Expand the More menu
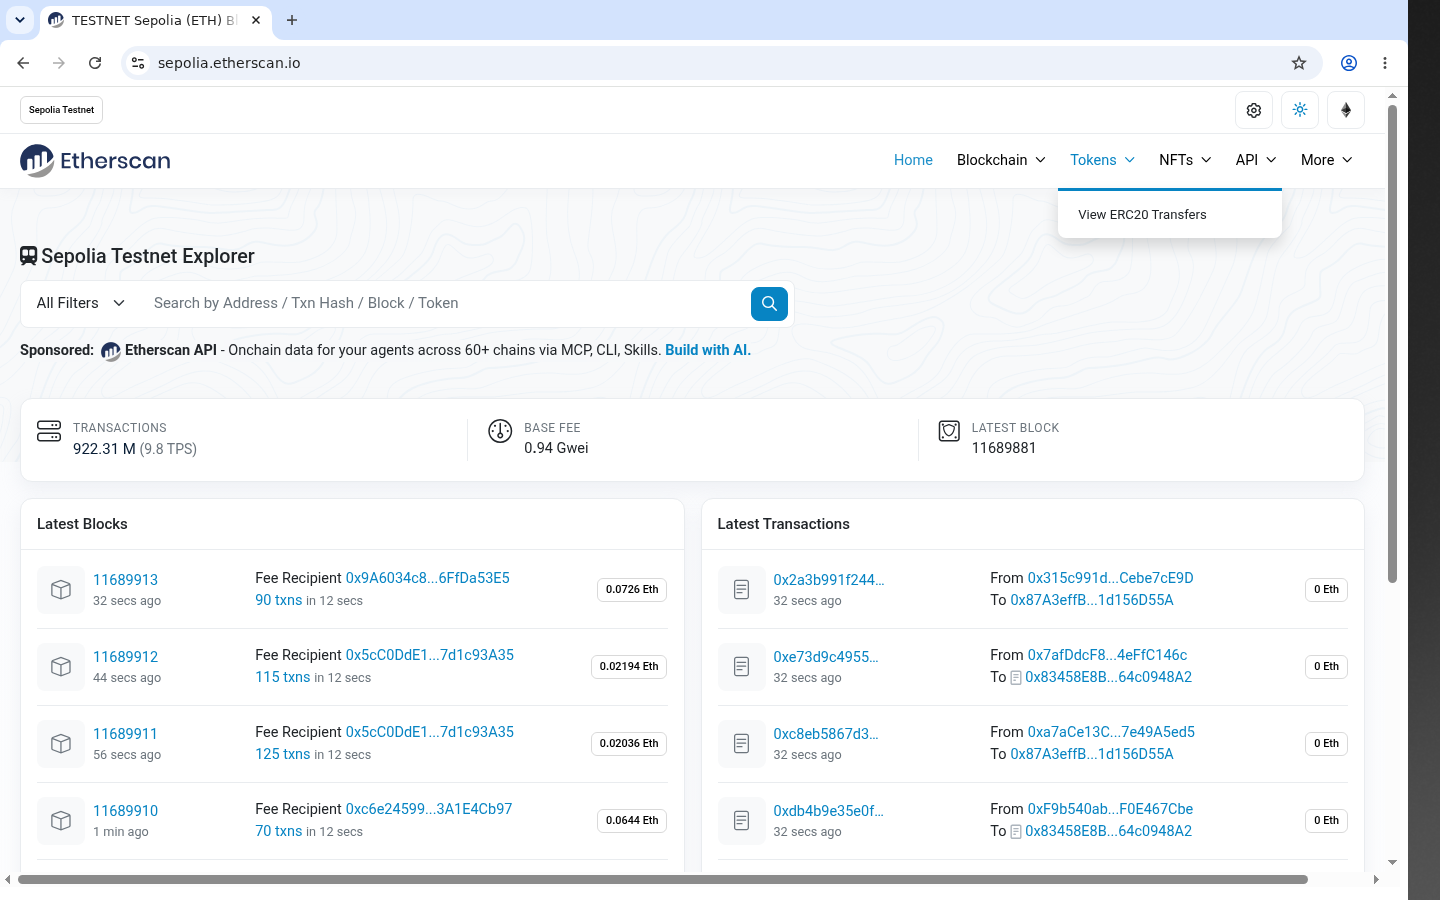1440x900 pixels. pos(1327,160)
